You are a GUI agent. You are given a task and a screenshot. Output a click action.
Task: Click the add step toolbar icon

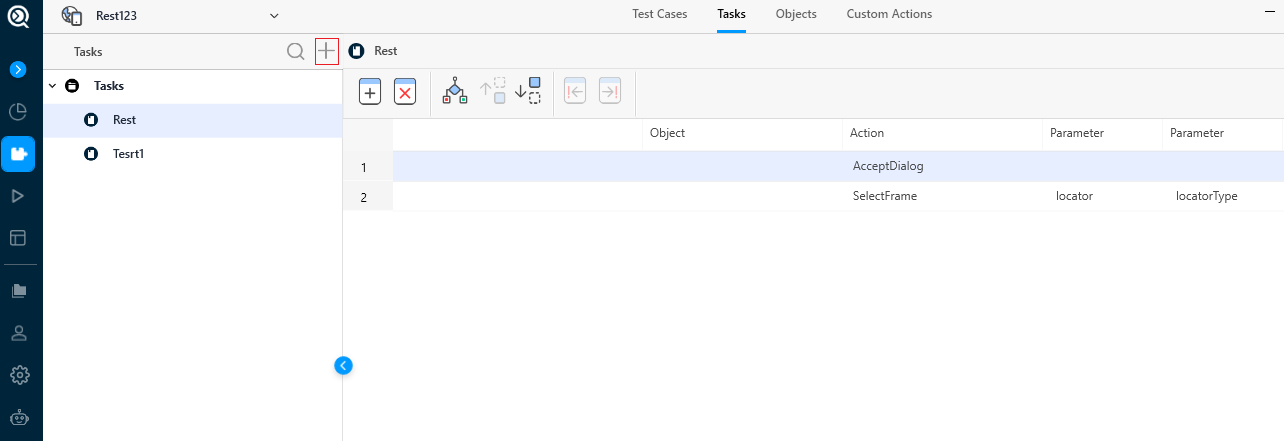[369, 92]
